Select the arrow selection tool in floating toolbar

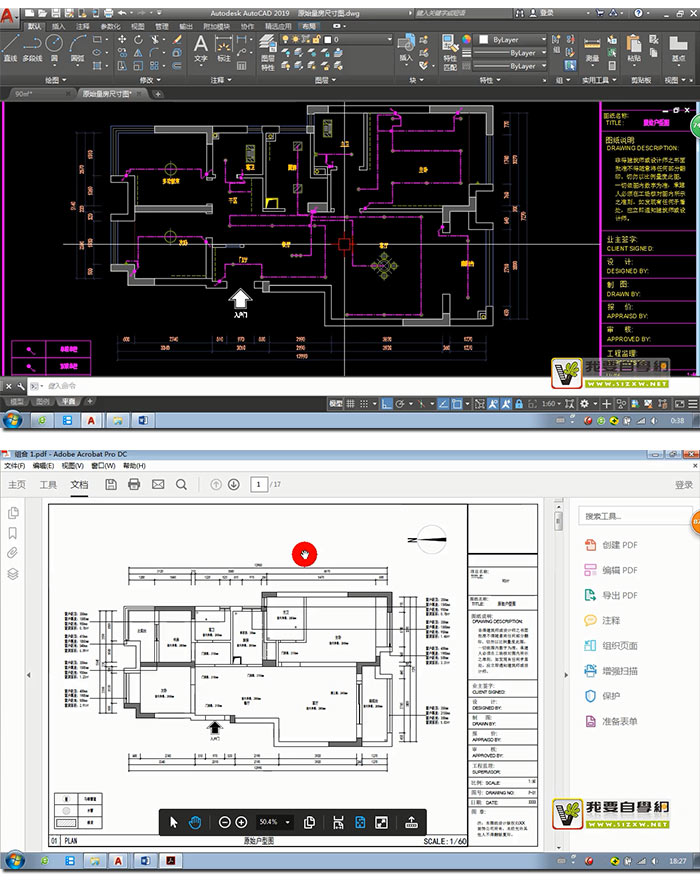point(173,822)
